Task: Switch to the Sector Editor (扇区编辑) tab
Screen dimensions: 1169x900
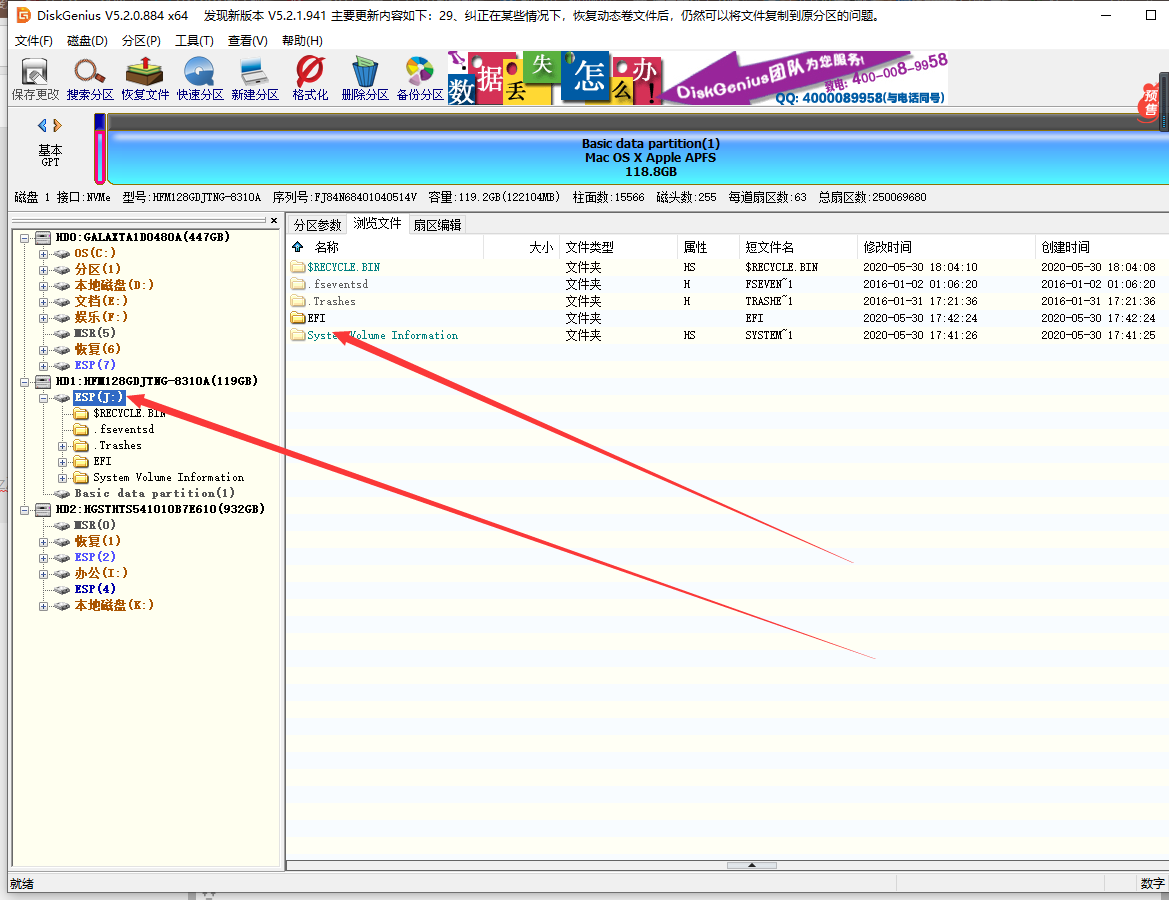Action: tap(438, 224)
